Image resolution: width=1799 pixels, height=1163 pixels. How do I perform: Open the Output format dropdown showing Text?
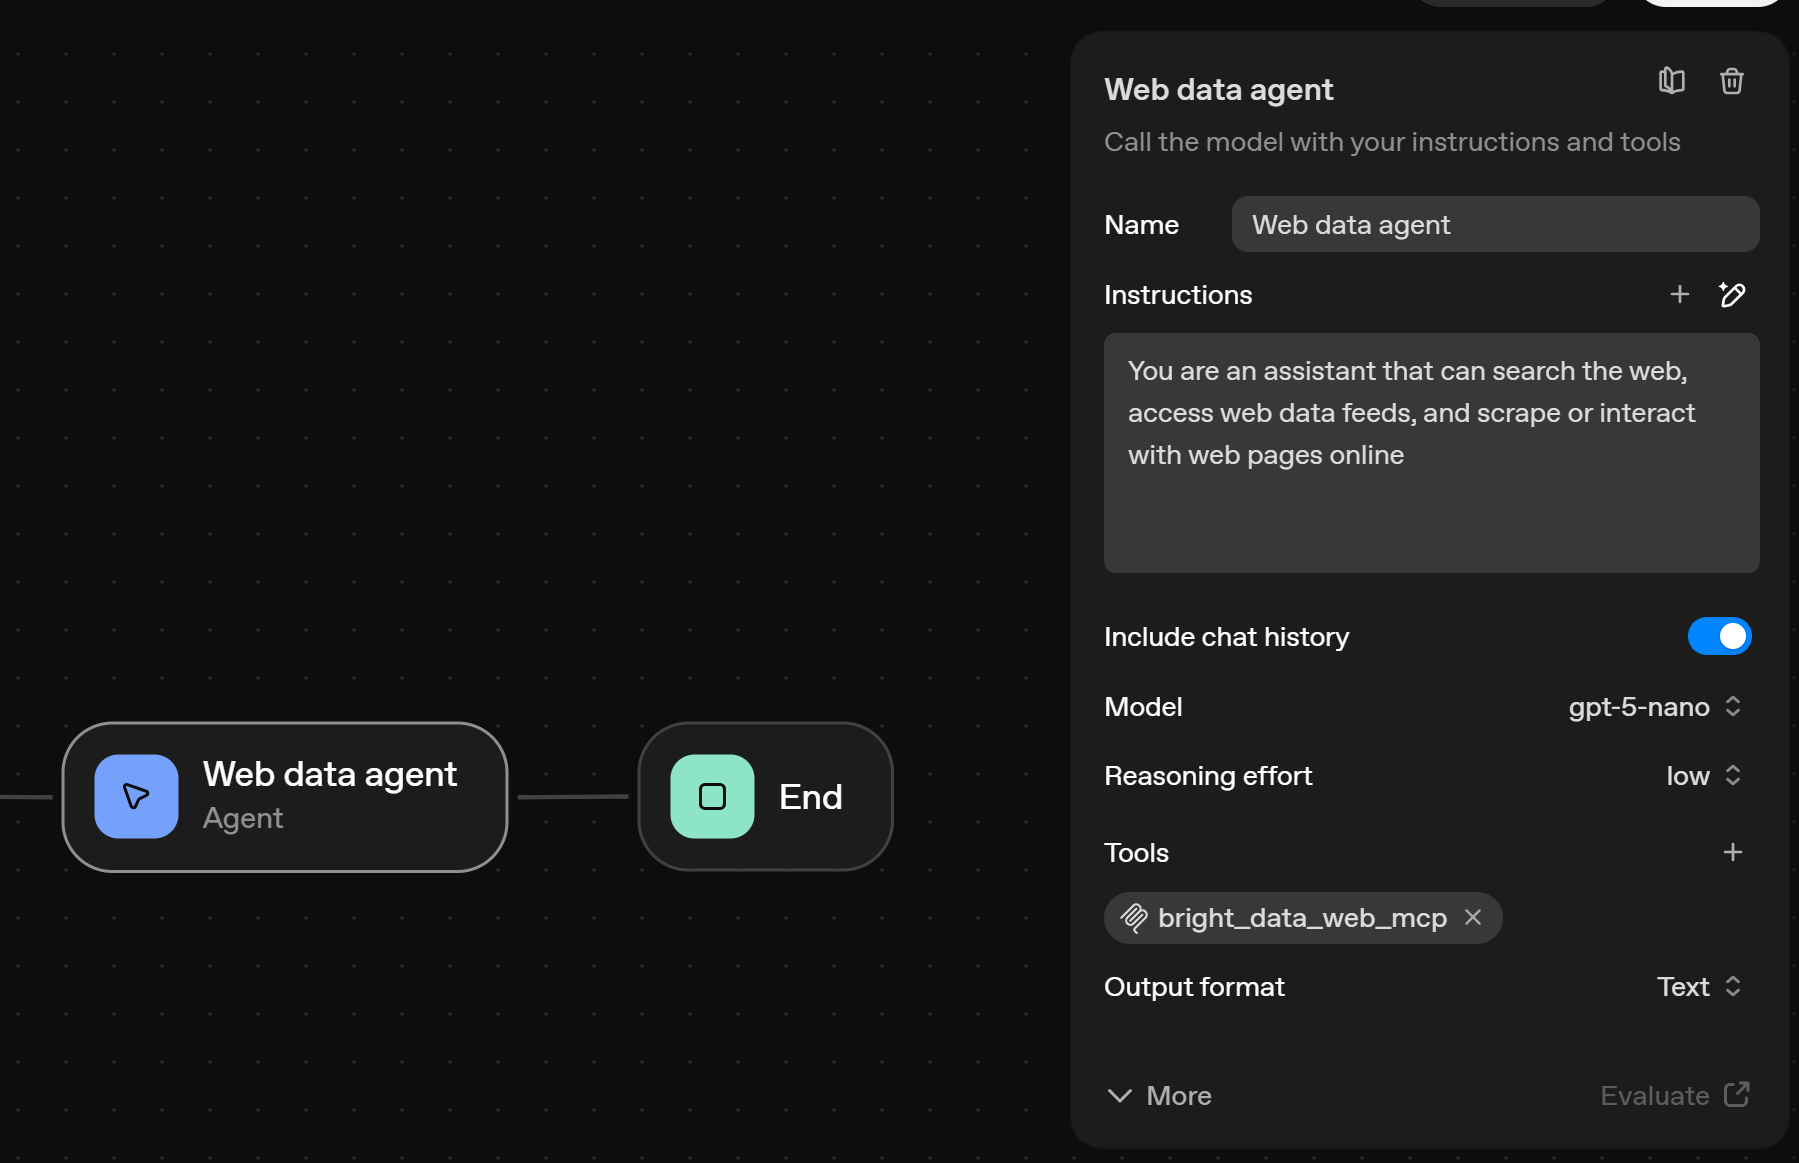click(1698, 987)
